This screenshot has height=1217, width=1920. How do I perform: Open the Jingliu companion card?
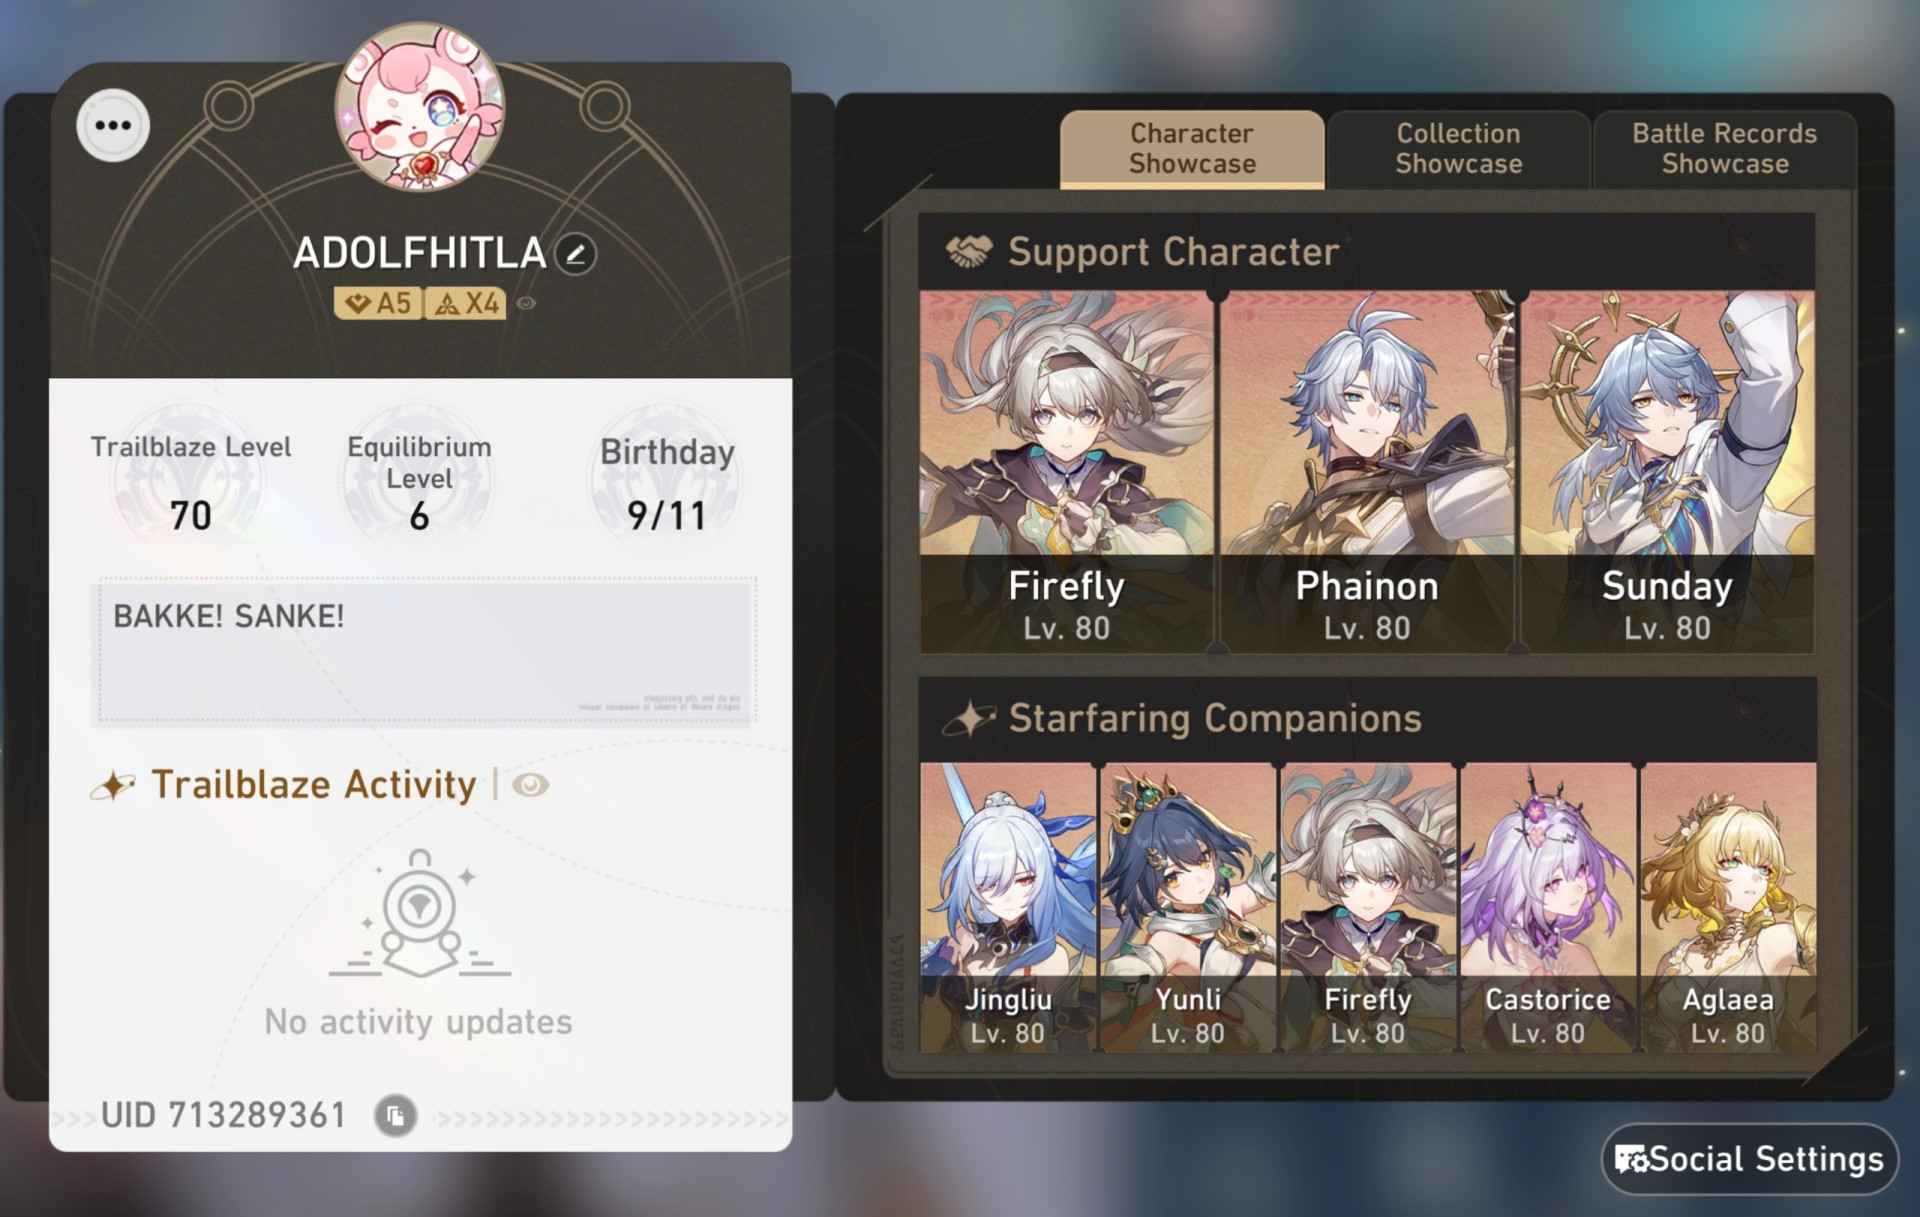[1008, 907]
